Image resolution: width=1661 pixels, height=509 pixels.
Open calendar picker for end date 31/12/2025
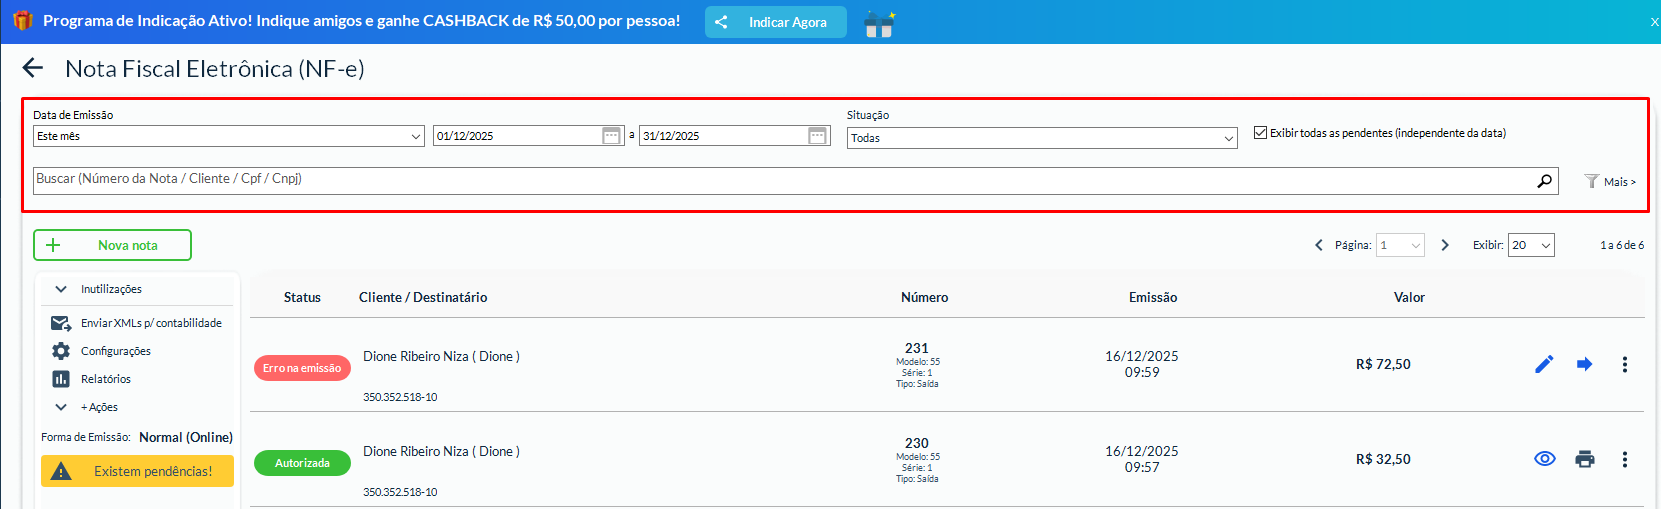coord(817,136)
